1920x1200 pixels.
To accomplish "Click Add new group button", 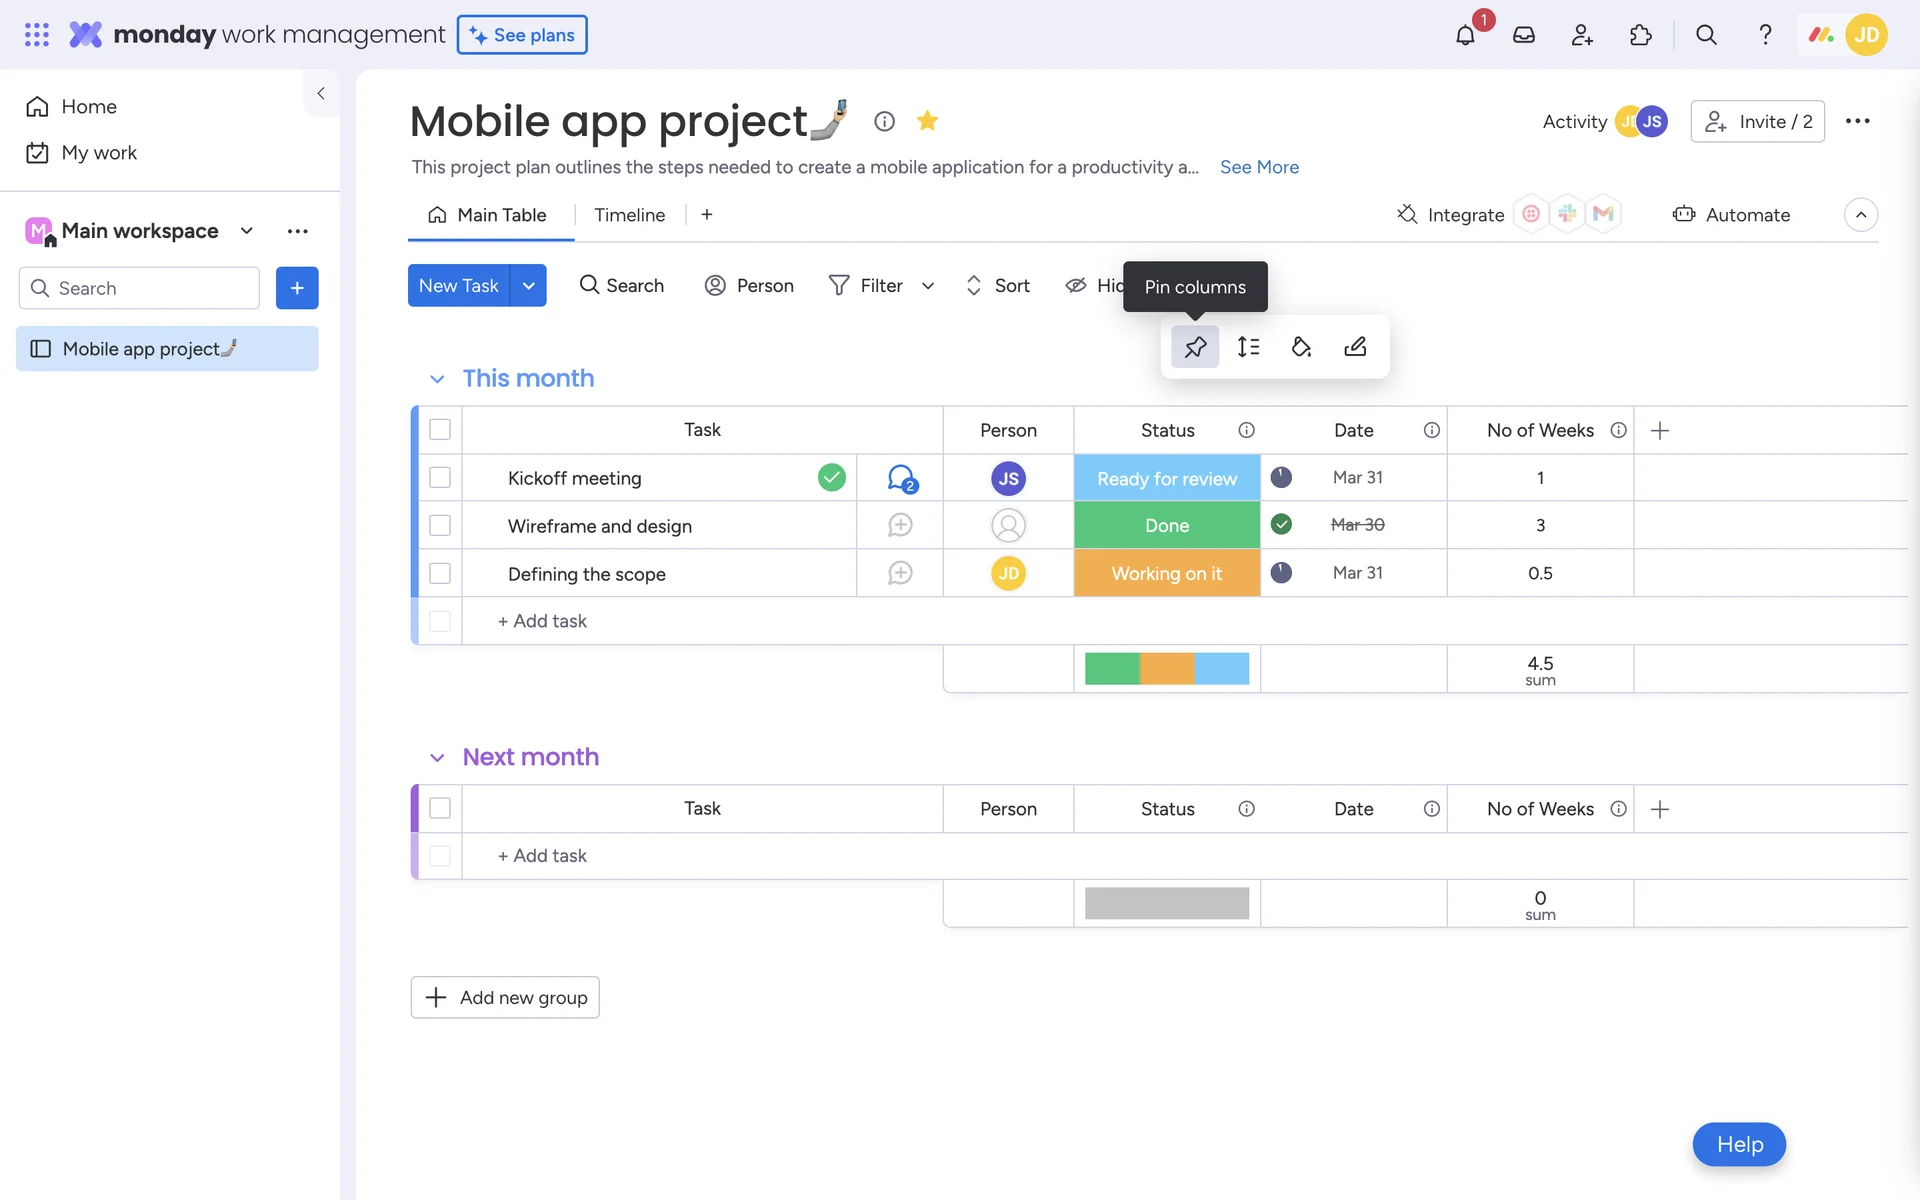I will [505, 997].
